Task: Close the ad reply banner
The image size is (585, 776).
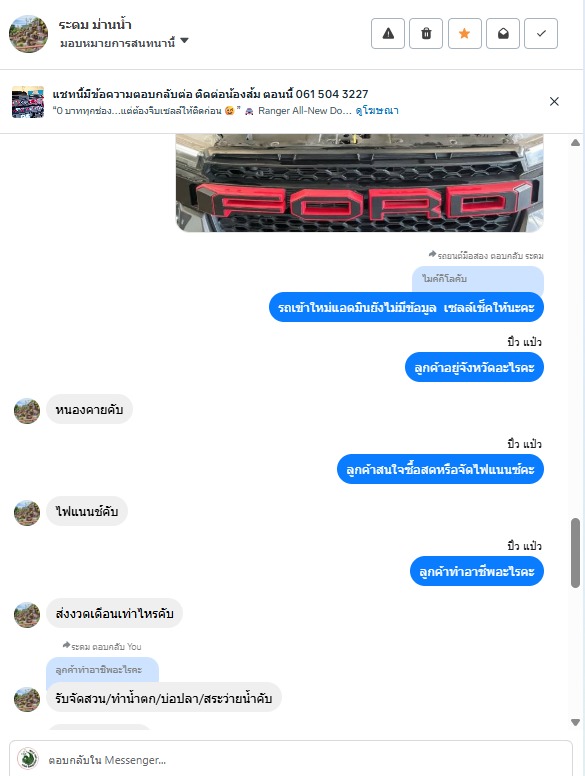Action: point(554,101)
